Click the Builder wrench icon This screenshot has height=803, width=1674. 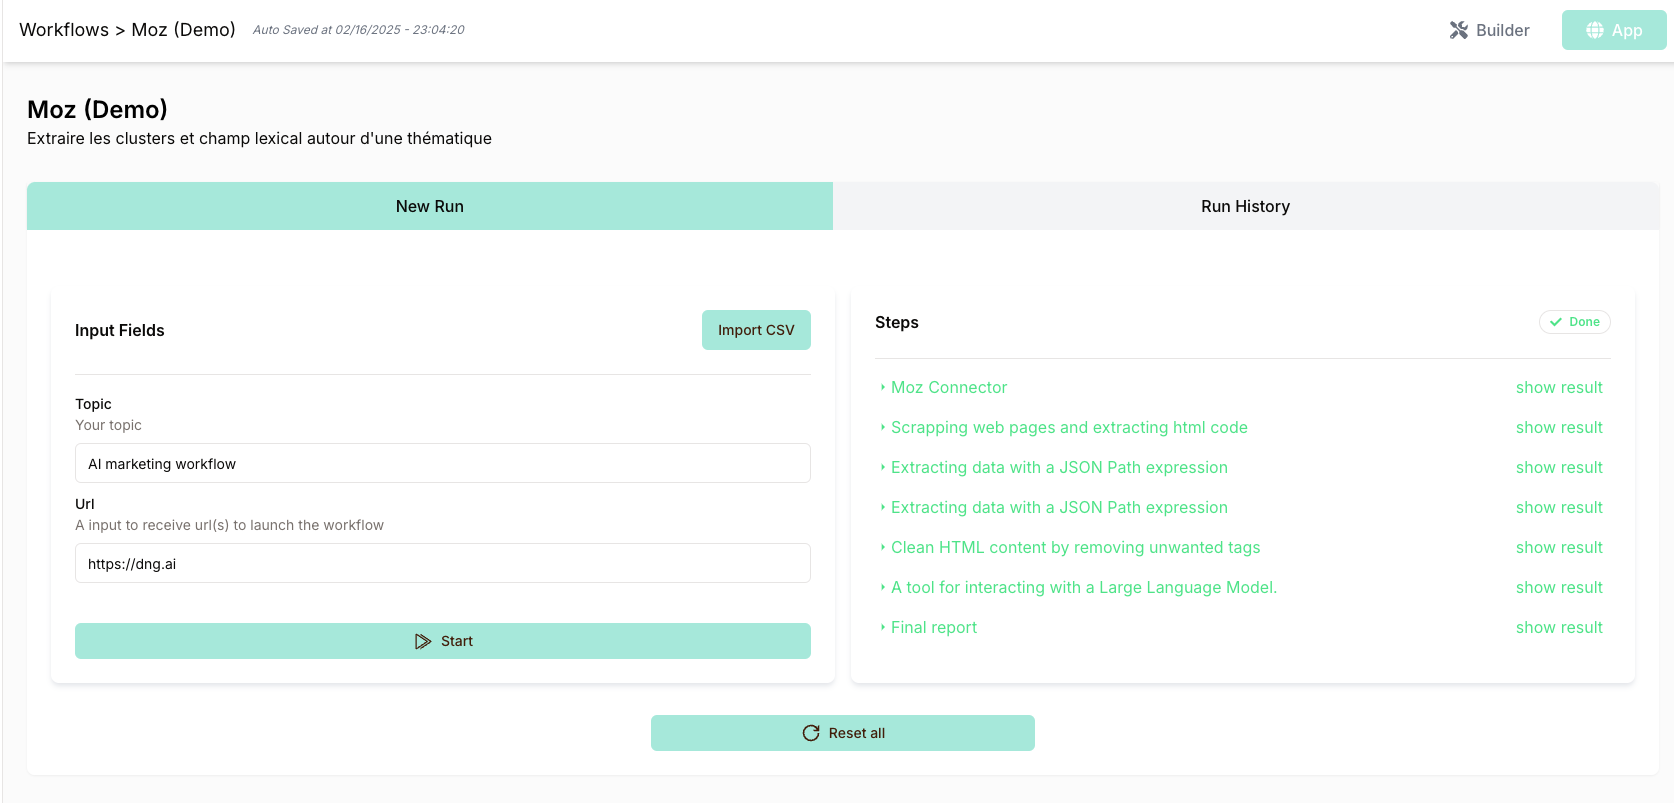click(1459, 30)
